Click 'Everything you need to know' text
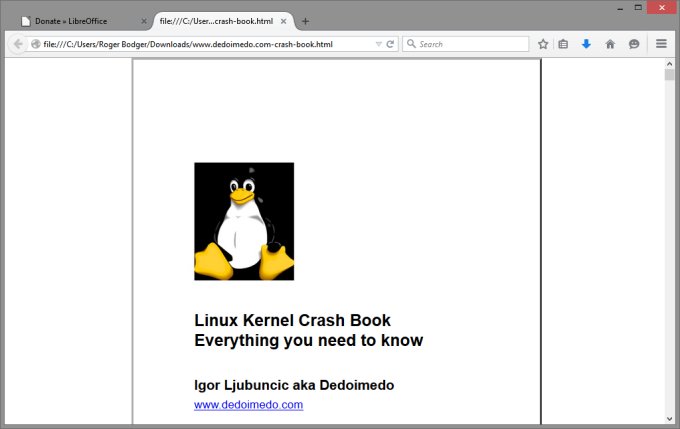The width and height of the screenshot is (680, 429). 308,341
